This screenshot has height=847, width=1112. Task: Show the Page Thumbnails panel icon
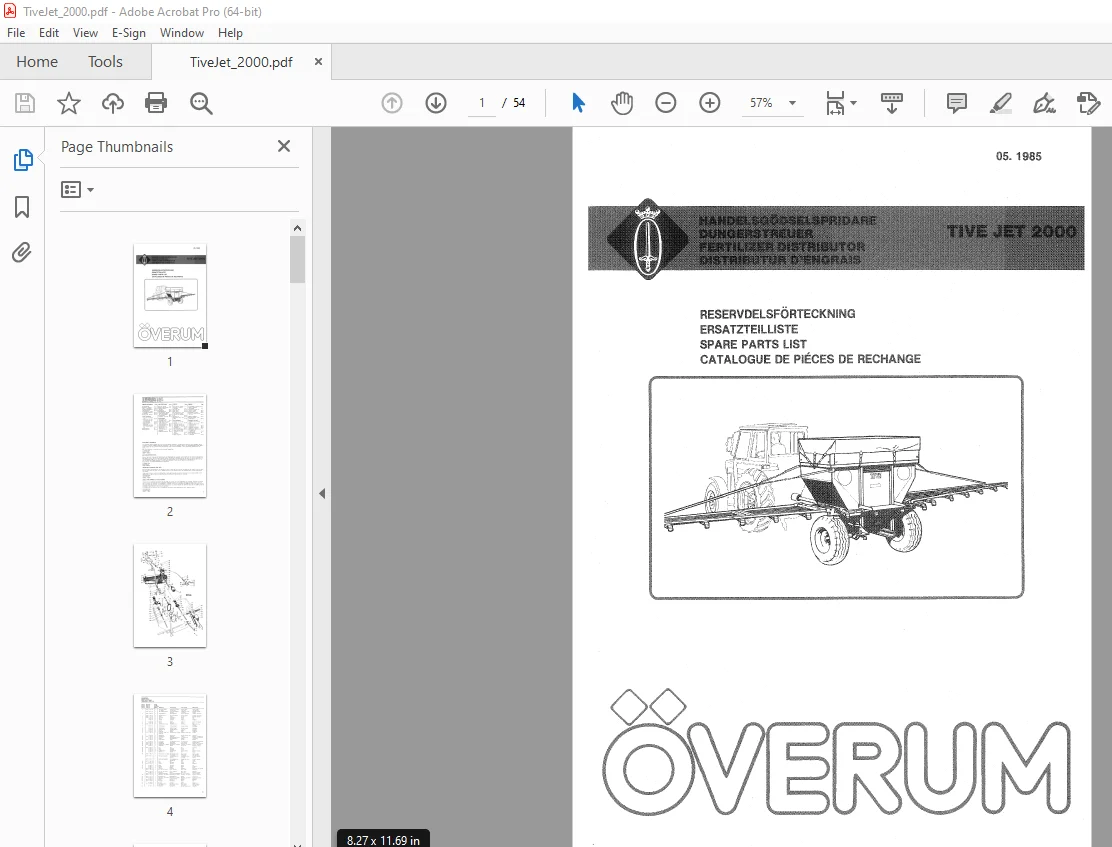pos(23,160)
